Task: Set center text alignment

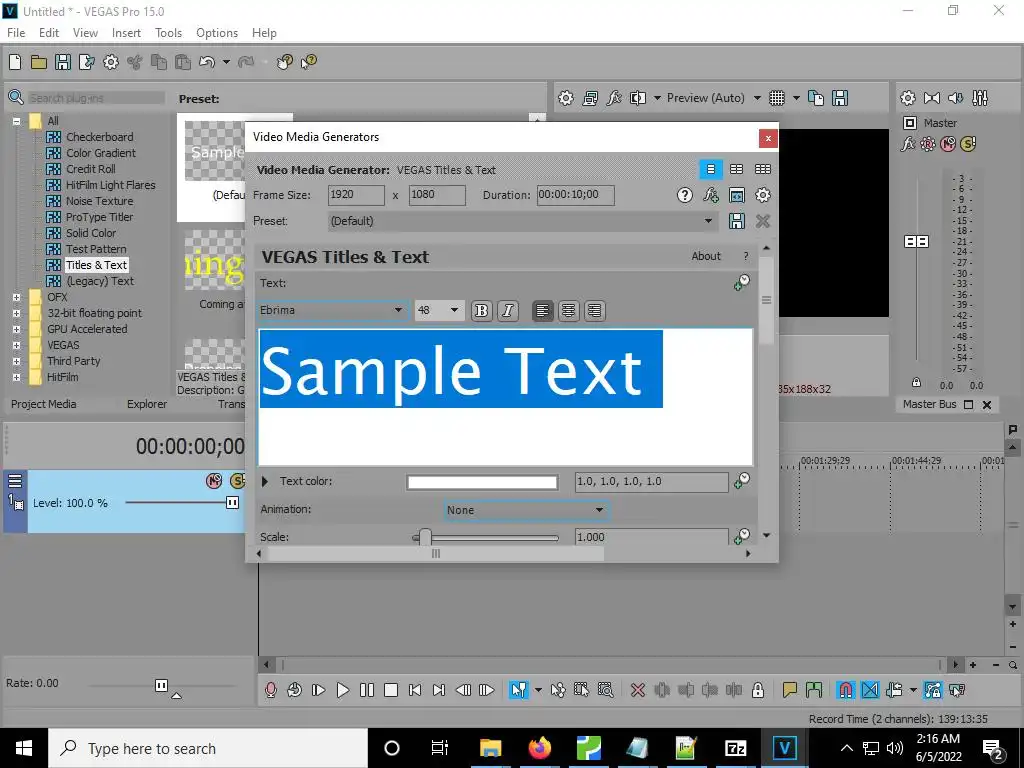Action: 568,311
